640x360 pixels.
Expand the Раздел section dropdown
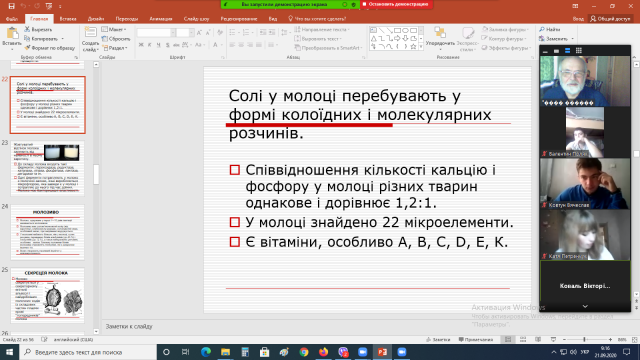[x=116, y=48]
